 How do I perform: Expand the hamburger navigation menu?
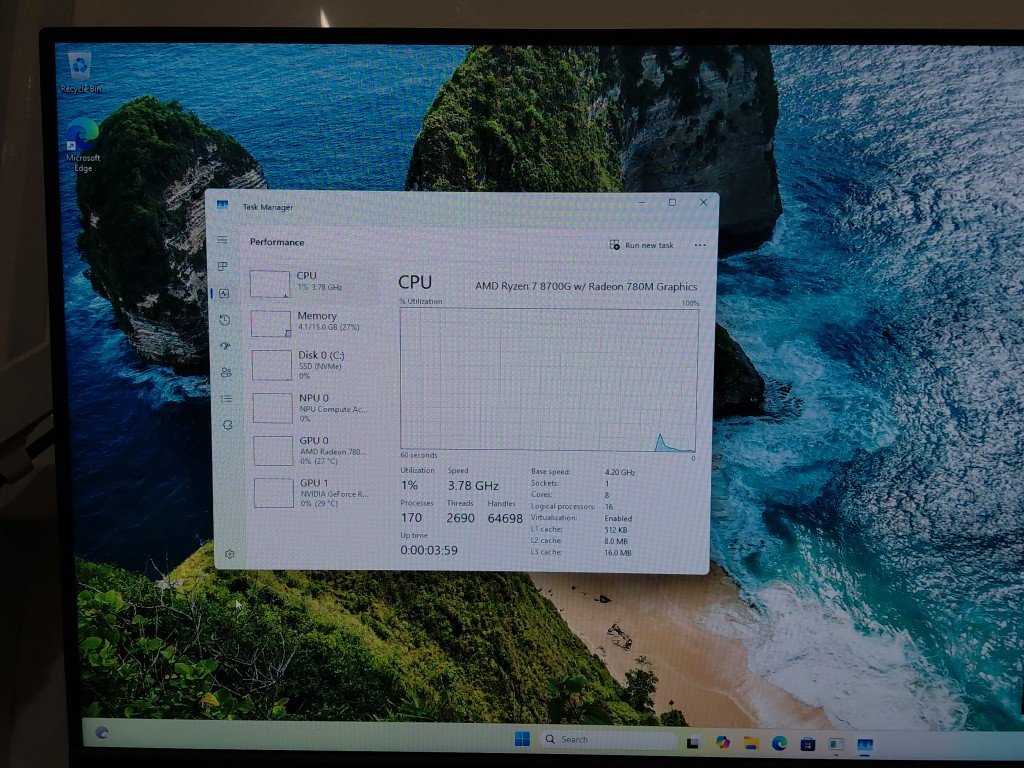(x=222, y=240)
